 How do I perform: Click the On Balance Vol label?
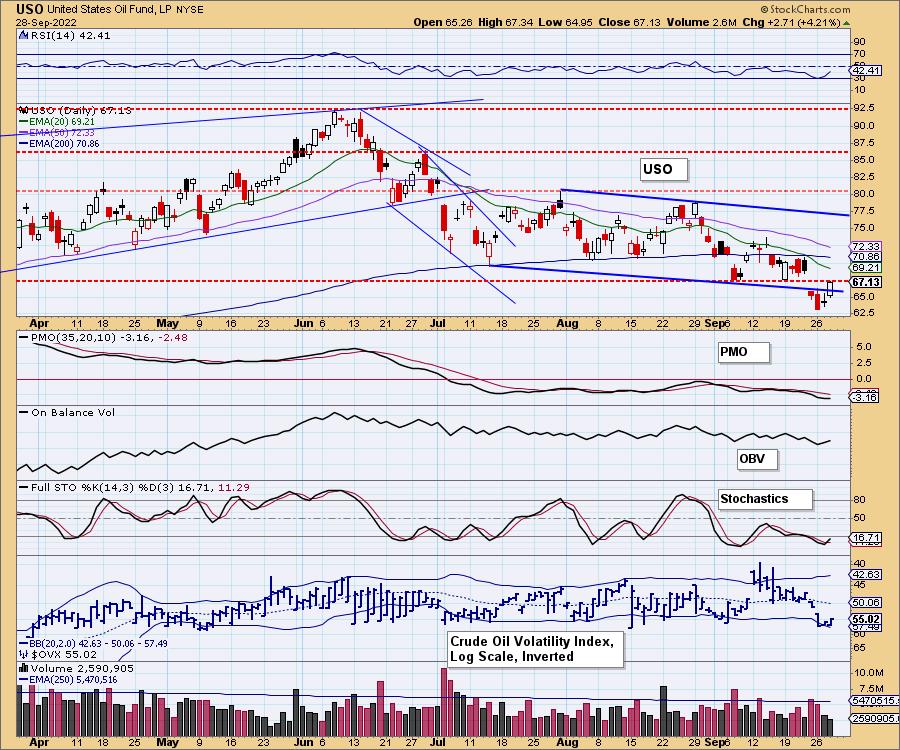tap(67, 413)
